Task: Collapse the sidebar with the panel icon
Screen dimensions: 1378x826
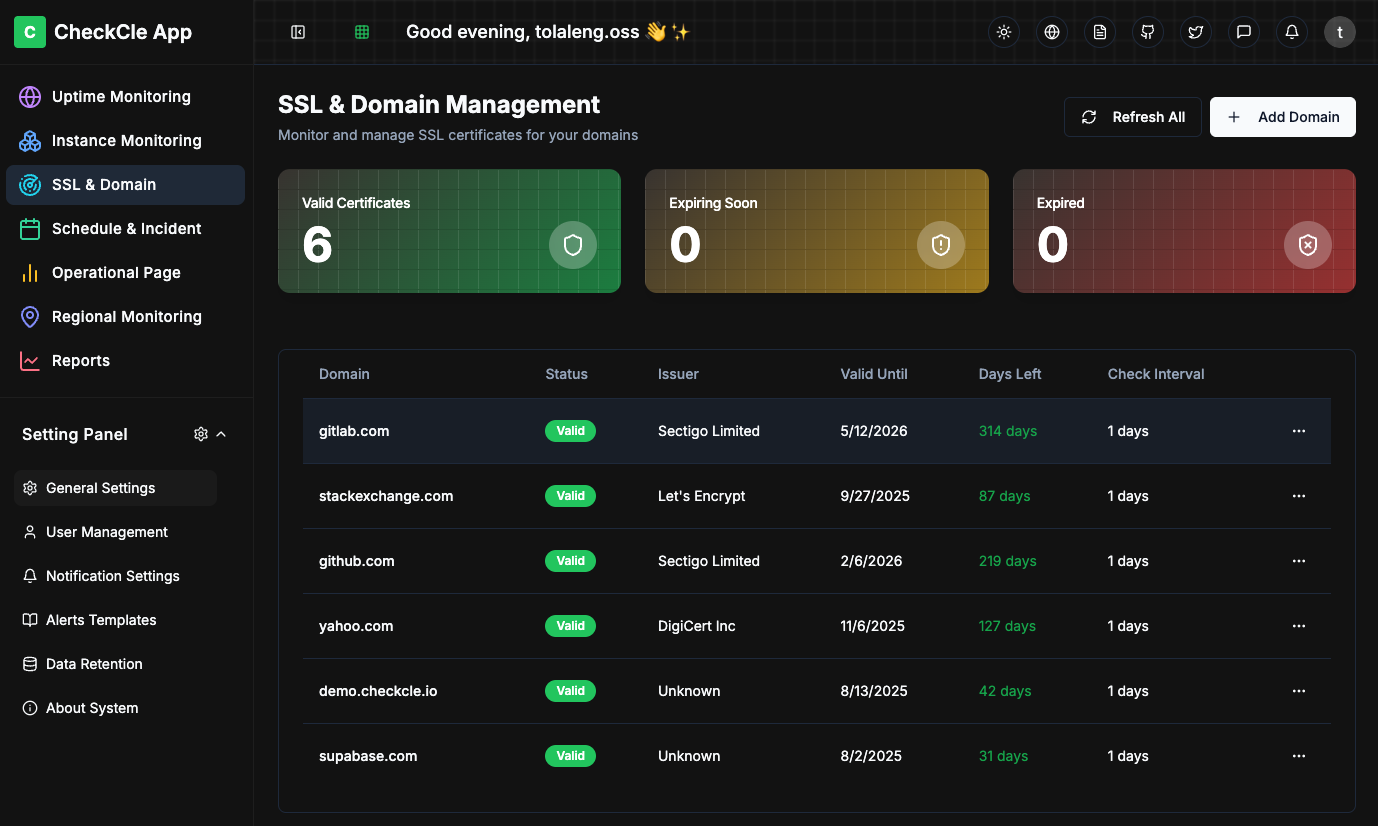Action: [297, 31]
